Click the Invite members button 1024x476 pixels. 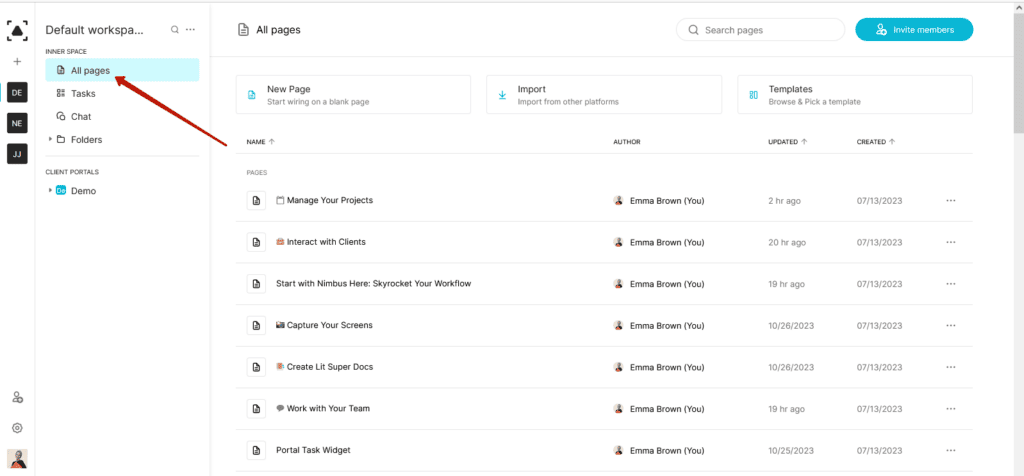913,30
